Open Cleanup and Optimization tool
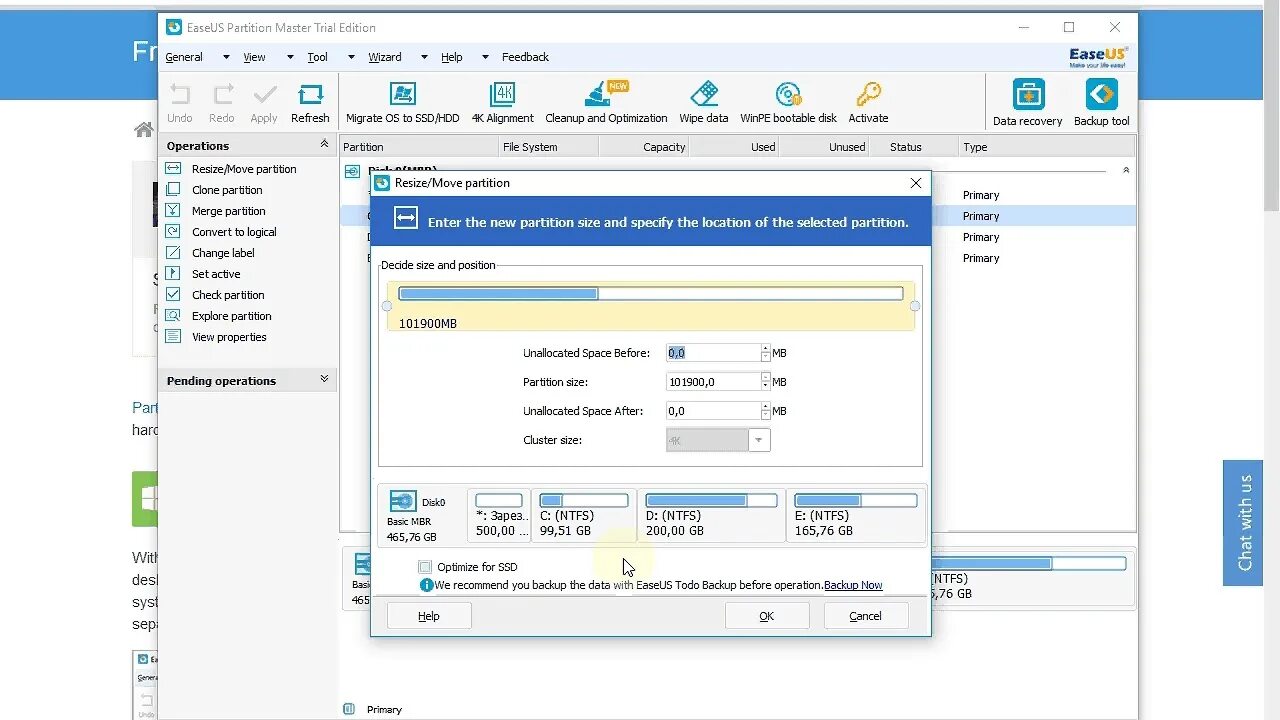The width and height of the screenshot is (1280, 720). tap(606, 103)
